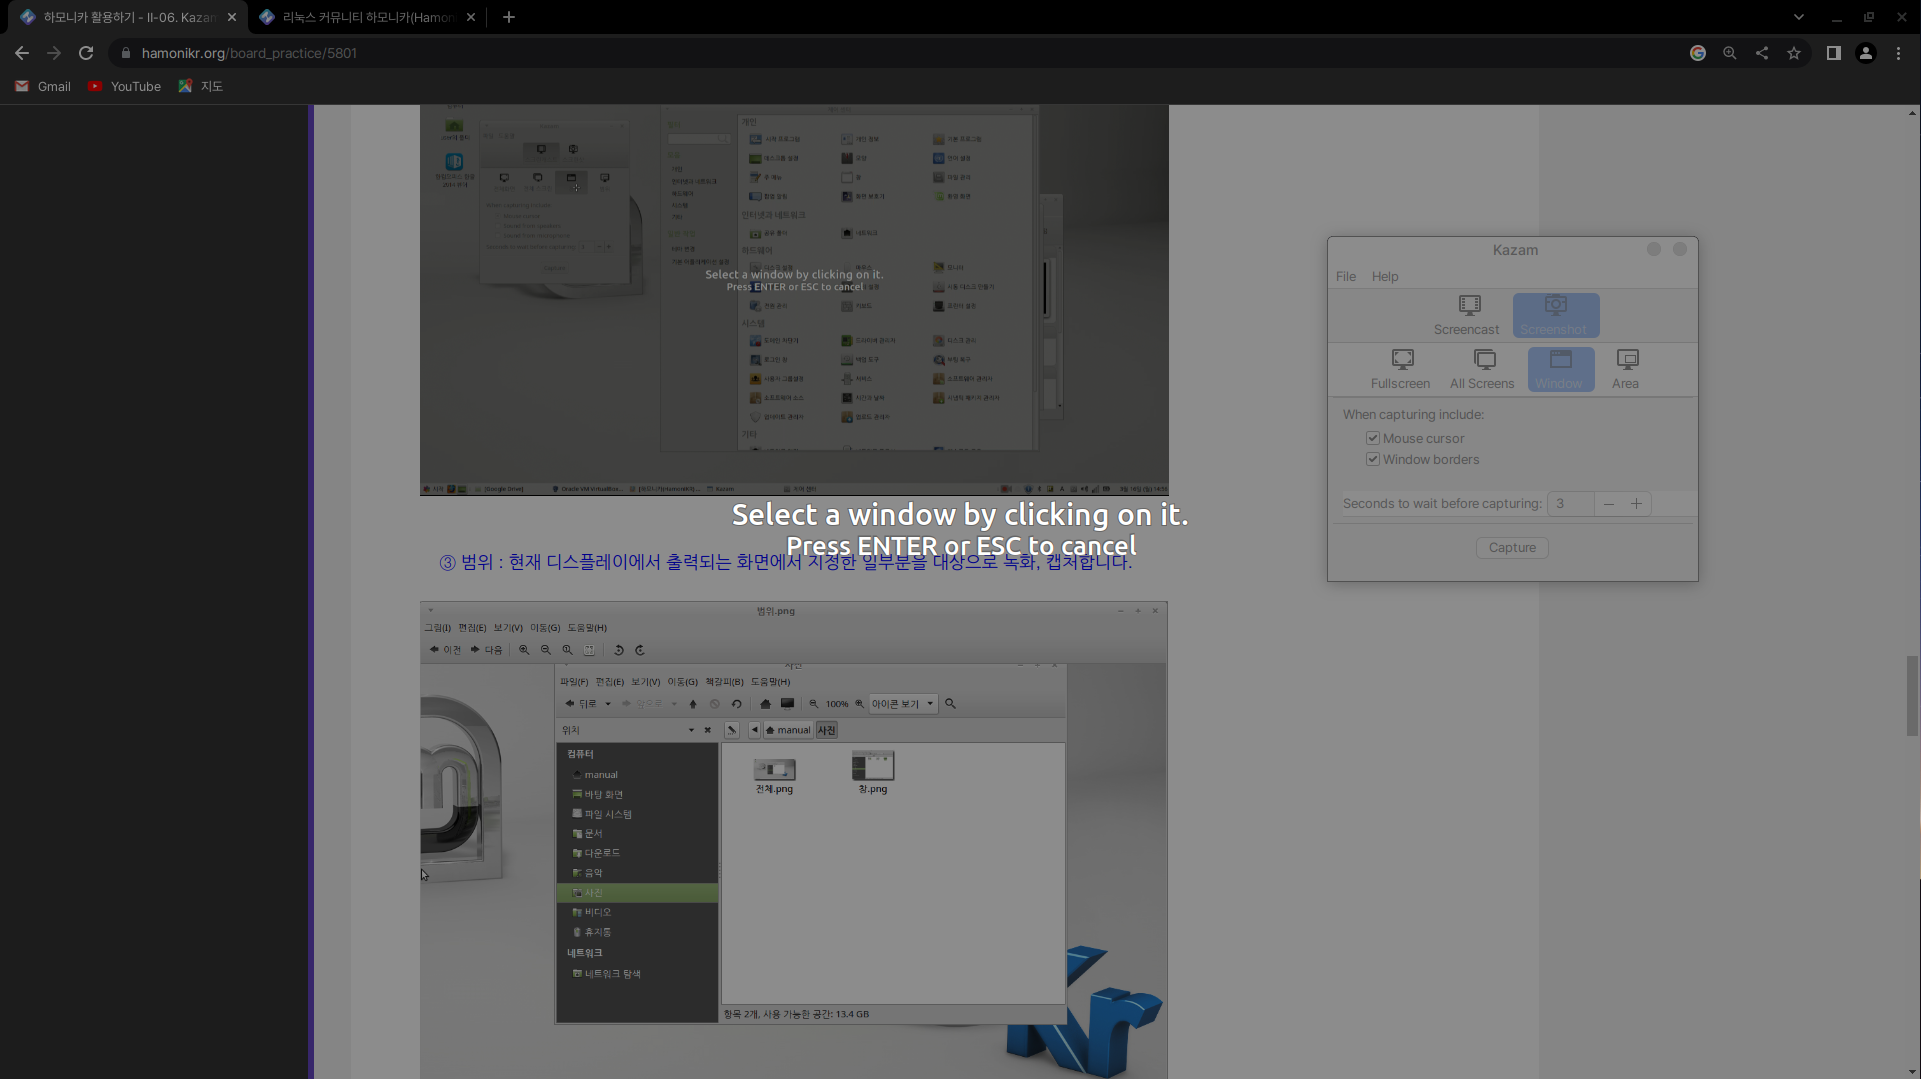This screenshot has width=1921, height=1079.
Task: Choose Fullscreen capture option
Action: (x=1400, y=369)
